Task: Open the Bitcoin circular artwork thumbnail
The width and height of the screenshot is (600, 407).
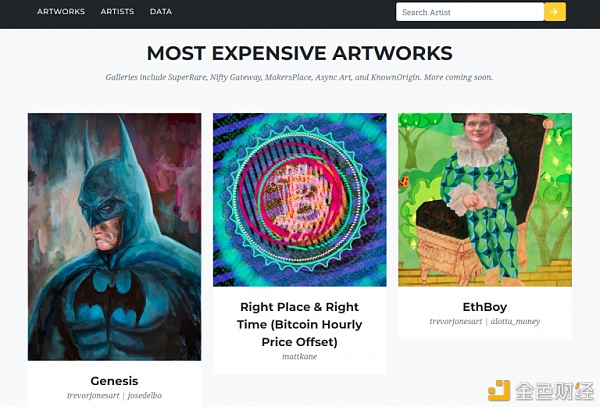Action: coord(300,200)
